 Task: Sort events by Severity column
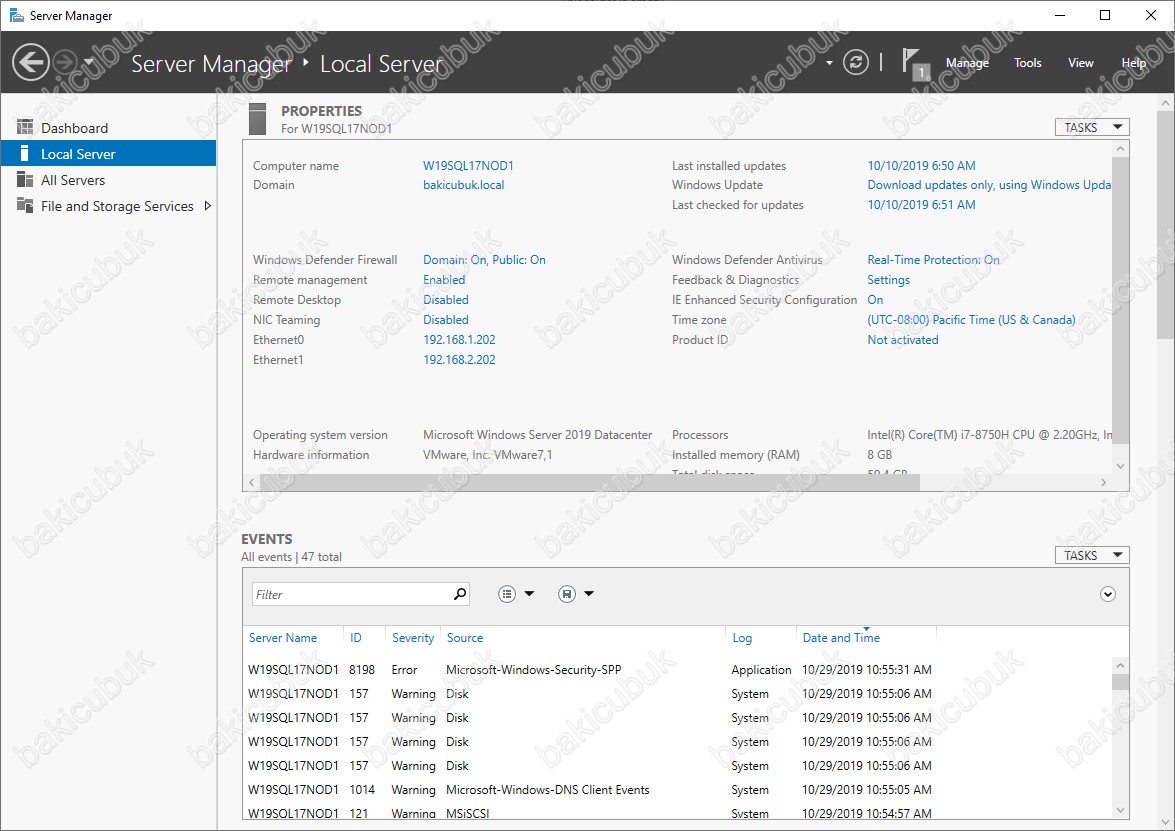413,638
